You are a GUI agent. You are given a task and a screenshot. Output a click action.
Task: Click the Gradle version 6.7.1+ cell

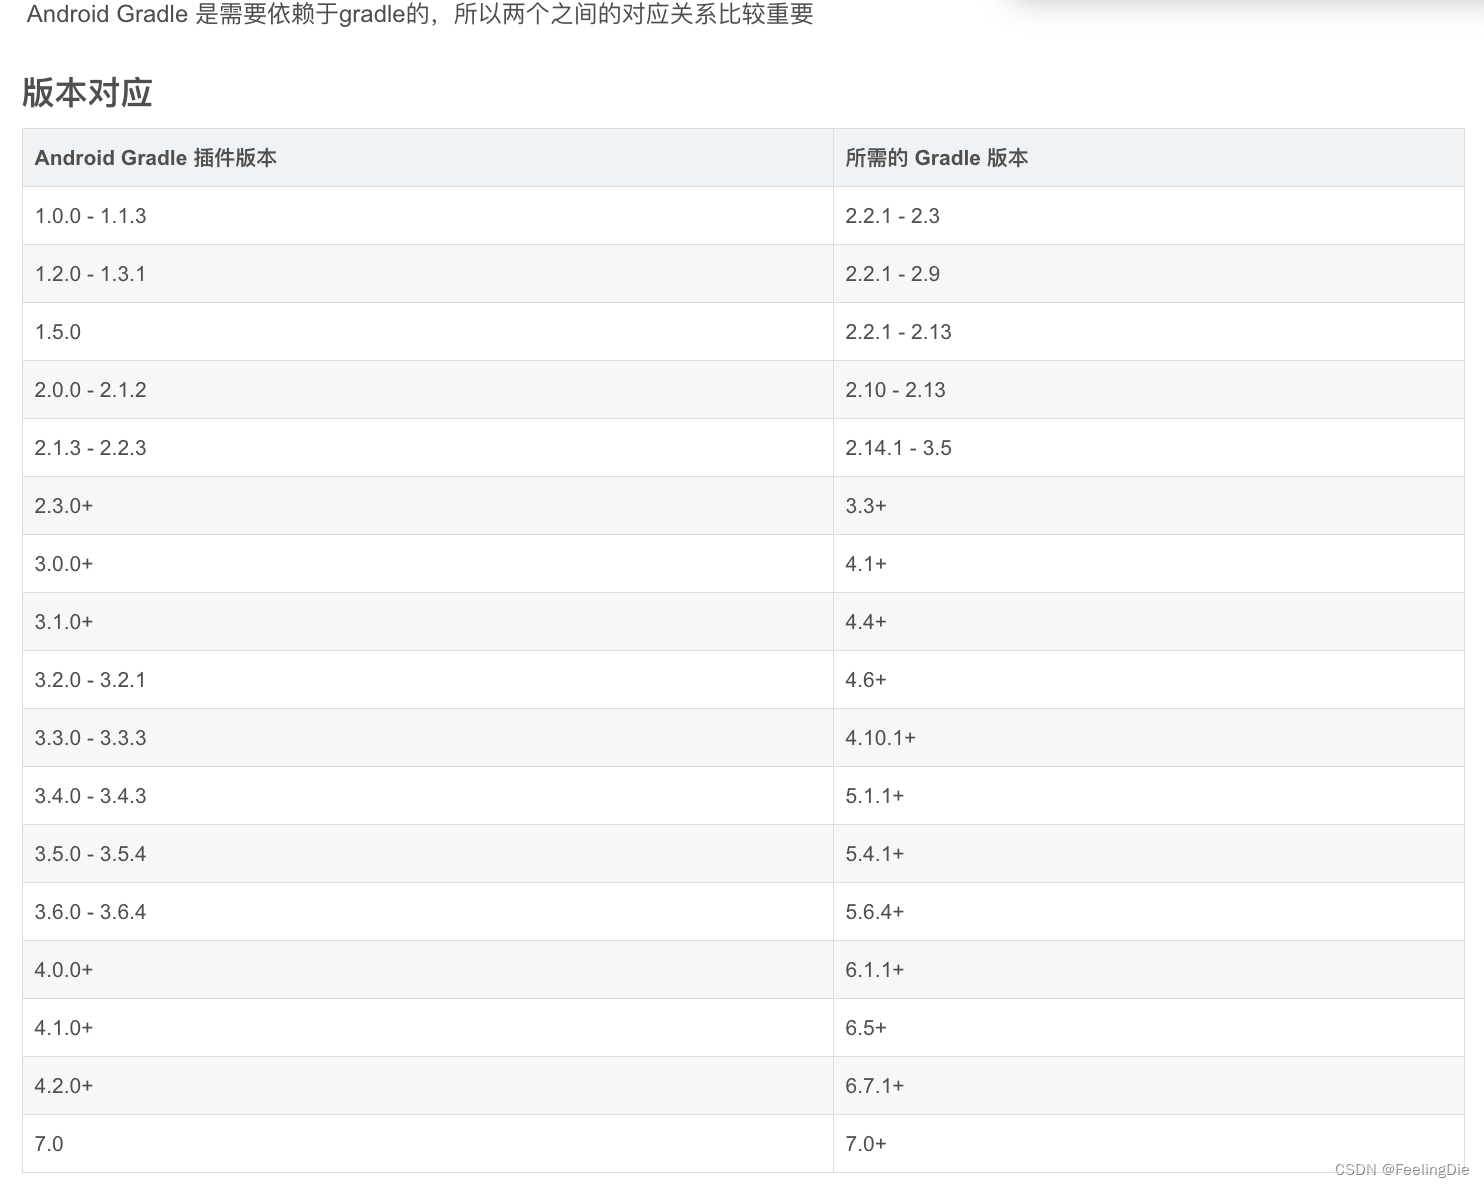(875, 1085)
